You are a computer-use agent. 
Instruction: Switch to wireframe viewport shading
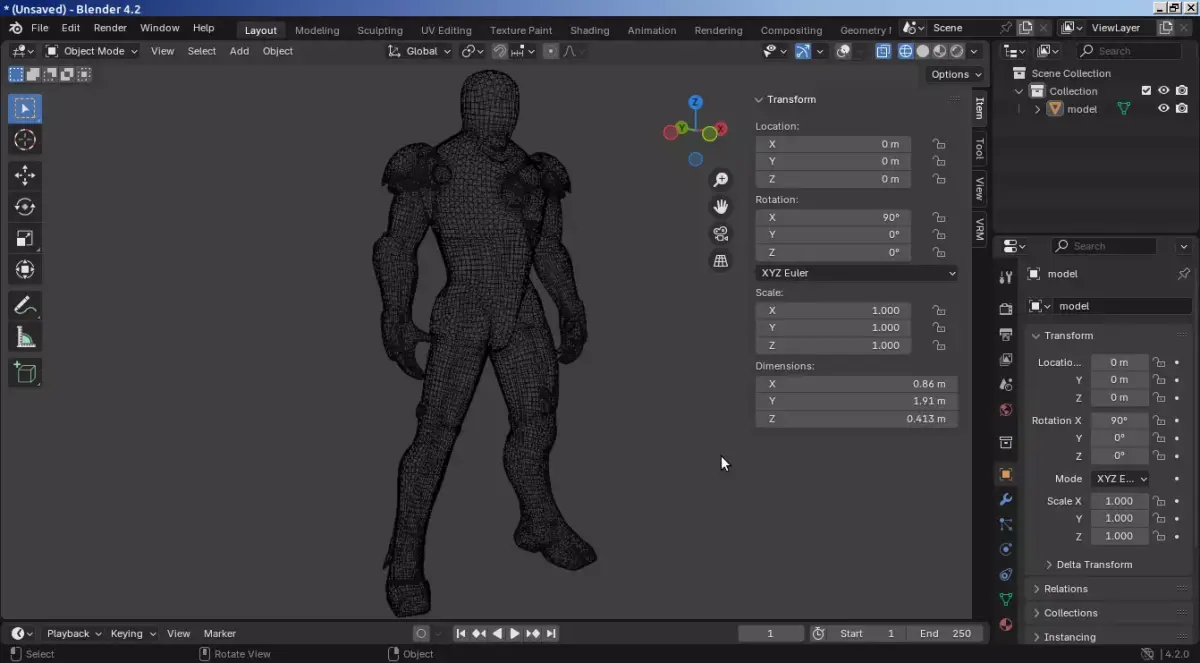pos(906,51)
